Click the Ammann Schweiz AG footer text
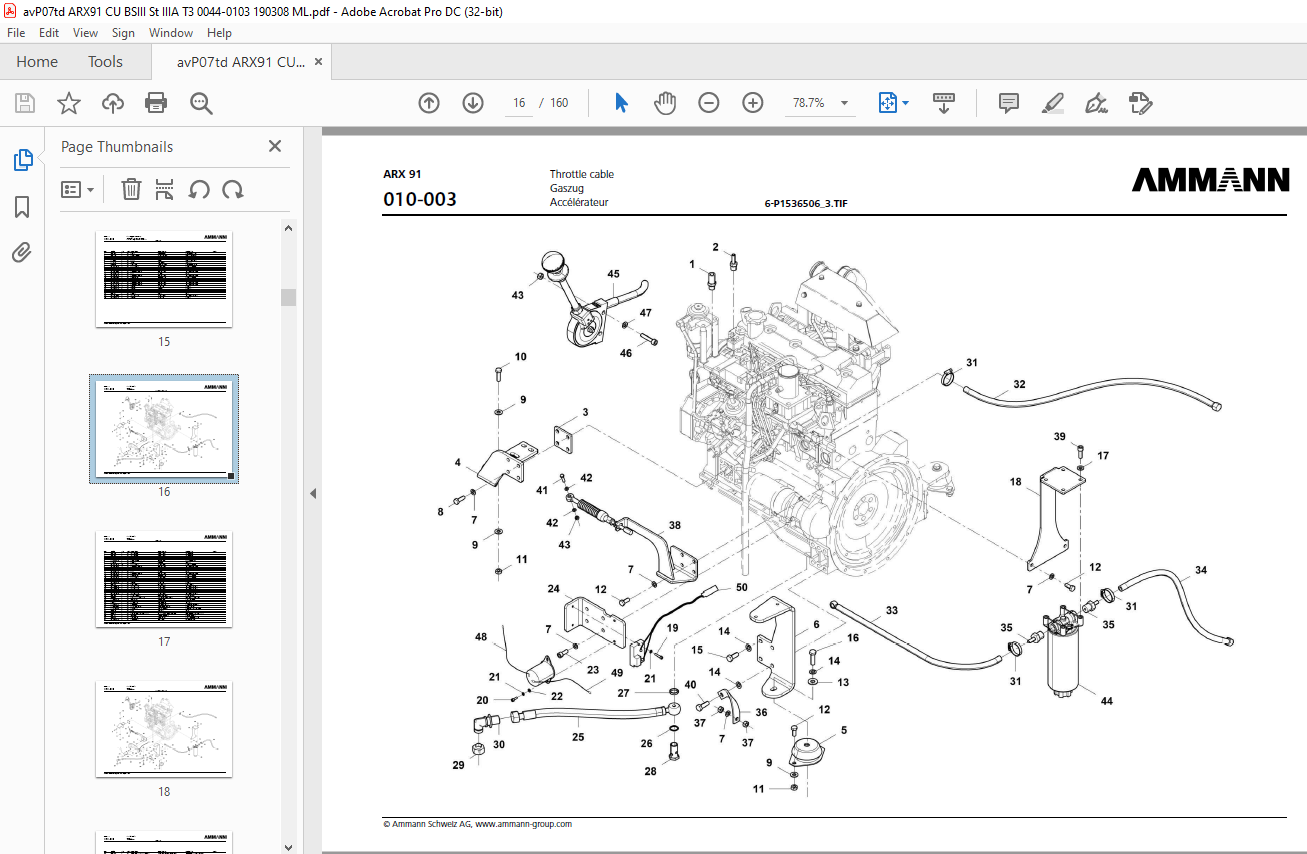 click(478, 824)
